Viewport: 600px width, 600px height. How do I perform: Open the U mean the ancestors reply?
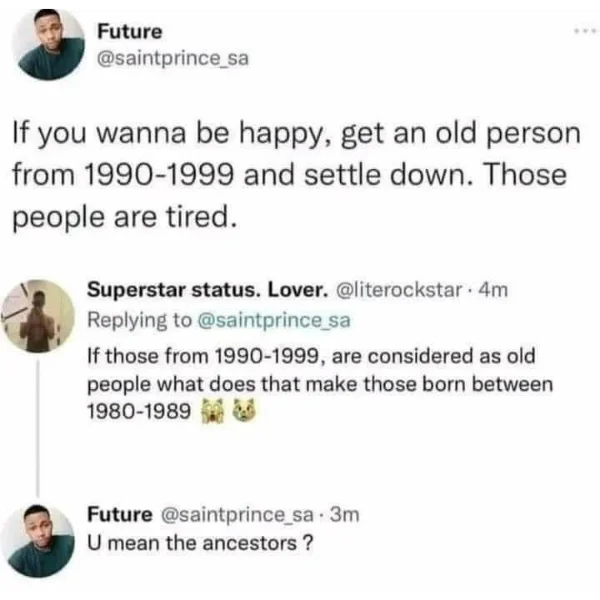[200, 543]
